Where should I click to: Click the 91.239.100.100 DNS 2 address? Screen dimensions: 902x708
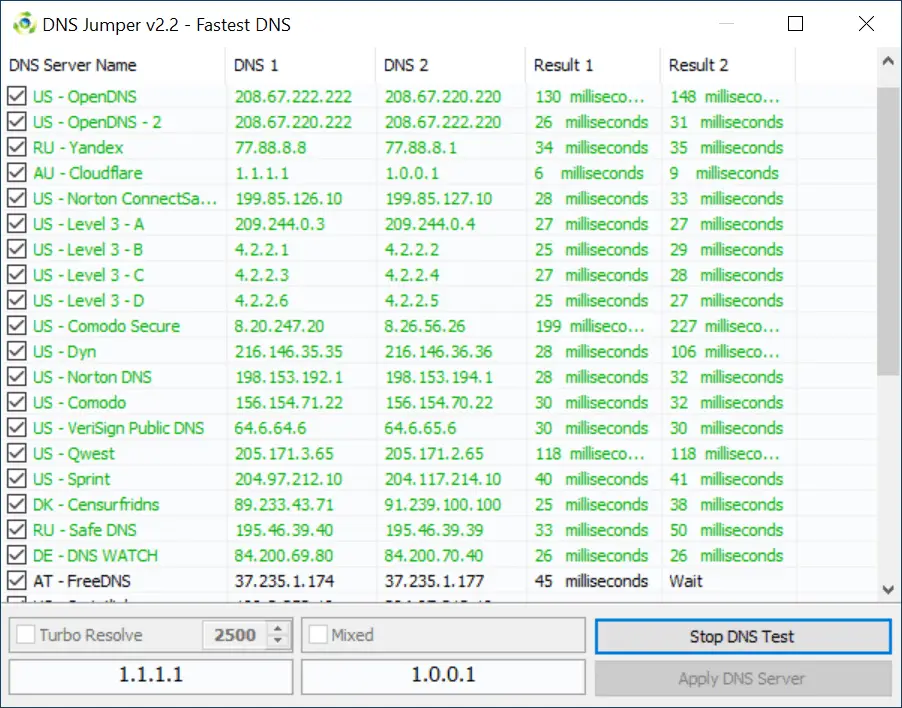pos(442,504)
